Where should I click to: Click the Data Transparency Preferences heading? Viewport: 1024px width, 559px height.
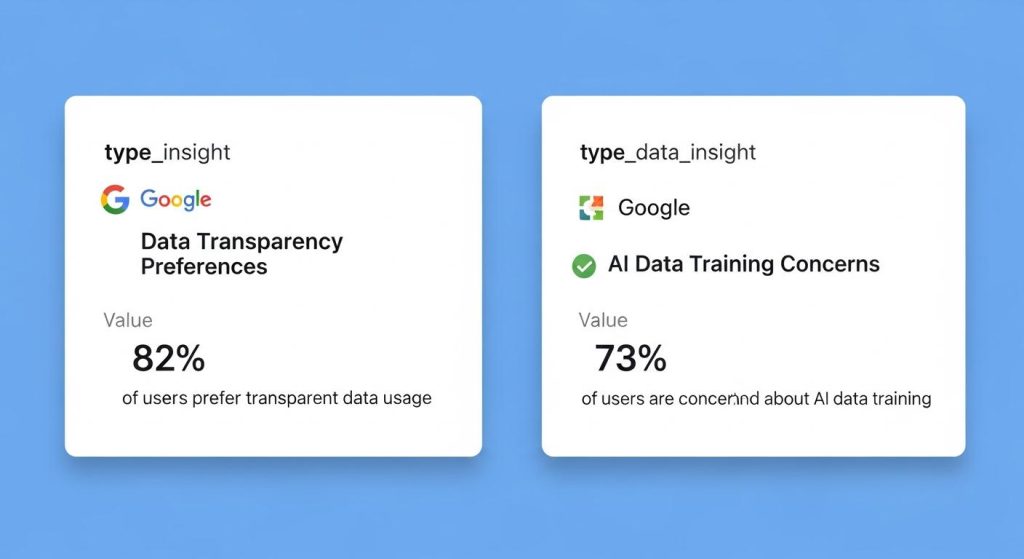[x=241, y=254]
